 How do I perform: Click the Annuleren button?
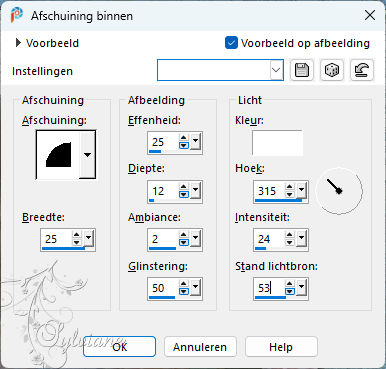pos(200,347)
